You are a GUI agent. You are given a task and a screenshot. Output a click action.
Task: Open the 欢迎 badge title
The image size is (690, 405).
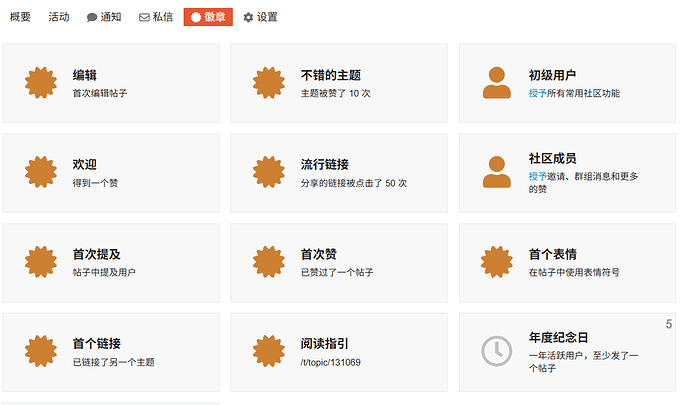click(84, 165)
